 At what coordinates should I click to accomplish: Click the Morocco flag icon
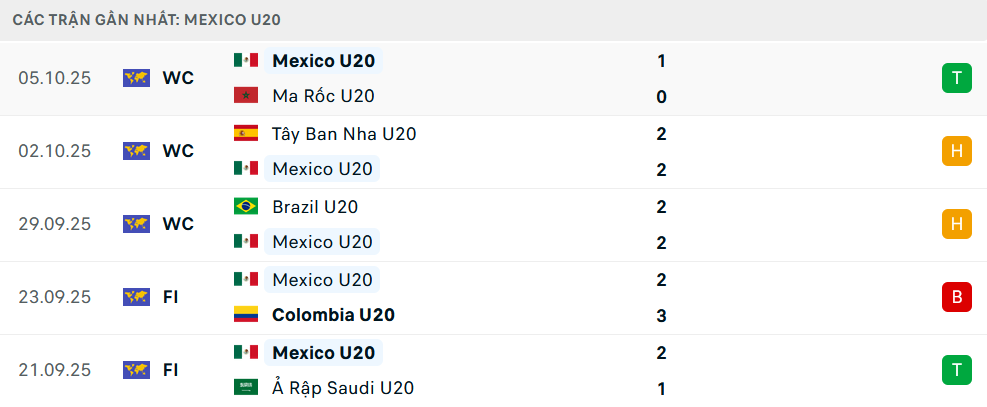tap(245, 96)
